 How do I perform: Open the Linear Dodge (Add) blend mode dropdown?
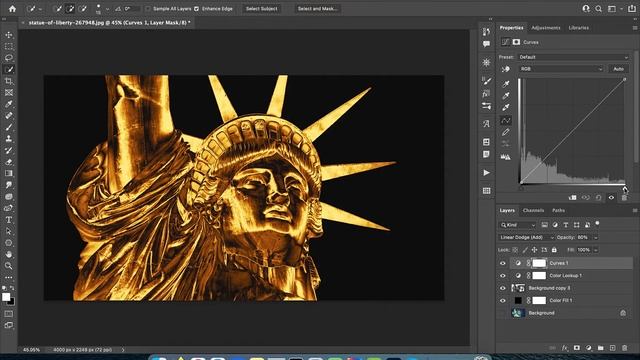526,237
